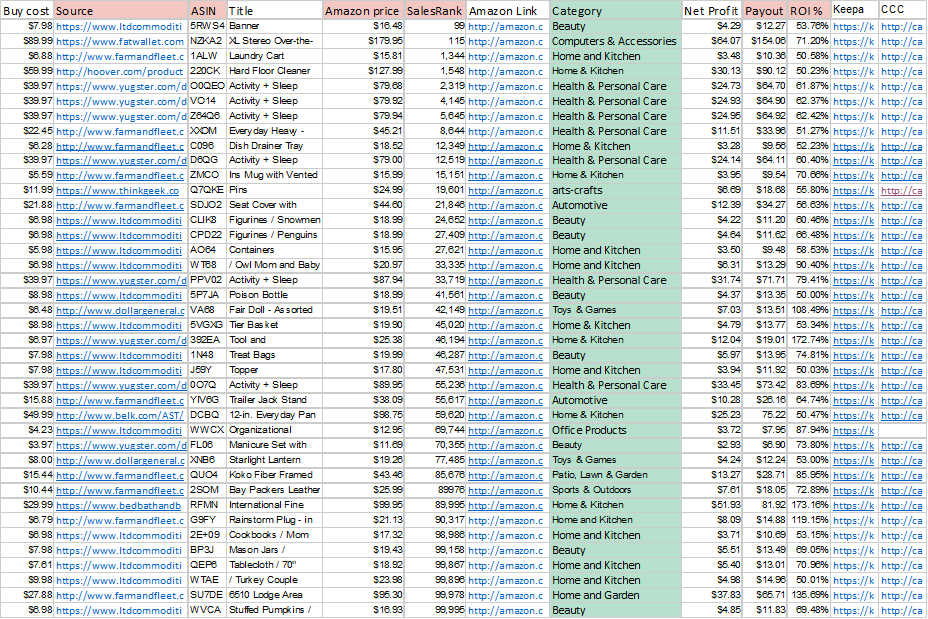
Task: Open Amazon link in the Pins row
Action: pyautogui.click(x=505, y=191)
